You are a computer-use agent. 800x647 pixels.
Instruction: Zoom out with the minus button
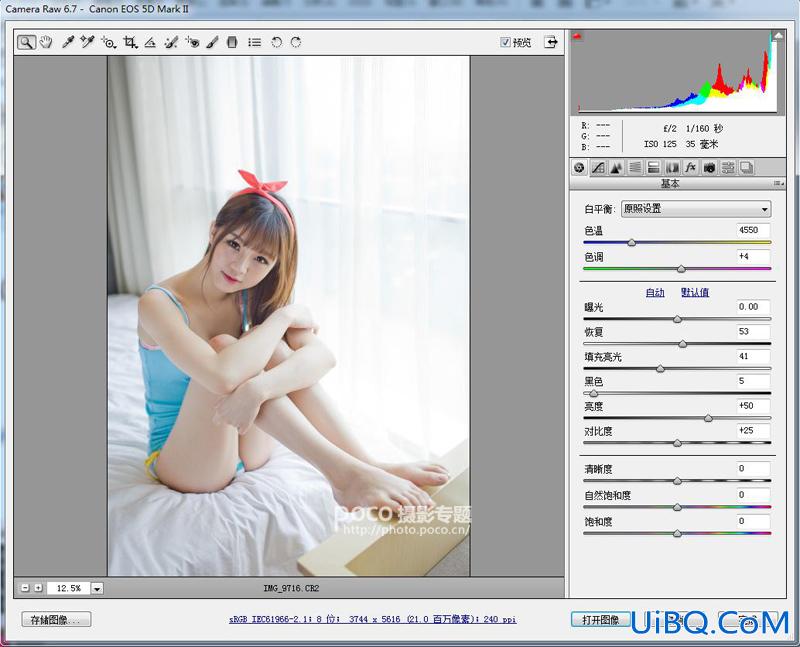pyautogui.click(x=24, y=588)
